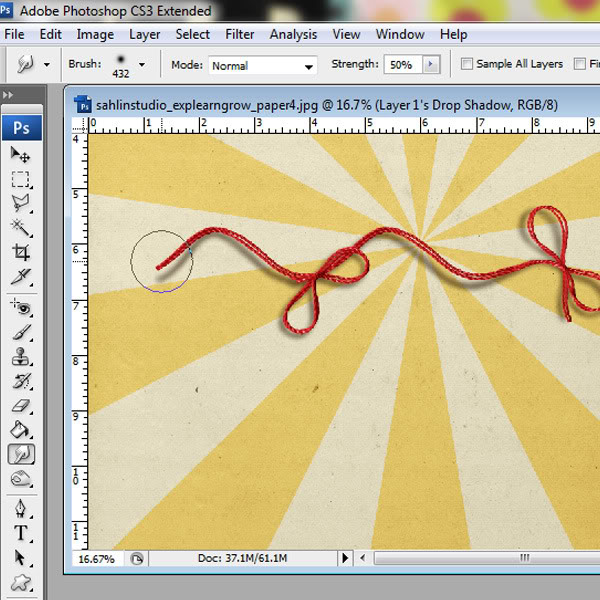
Task: Select the Clone Stamp tool
Action: [21, 357]
